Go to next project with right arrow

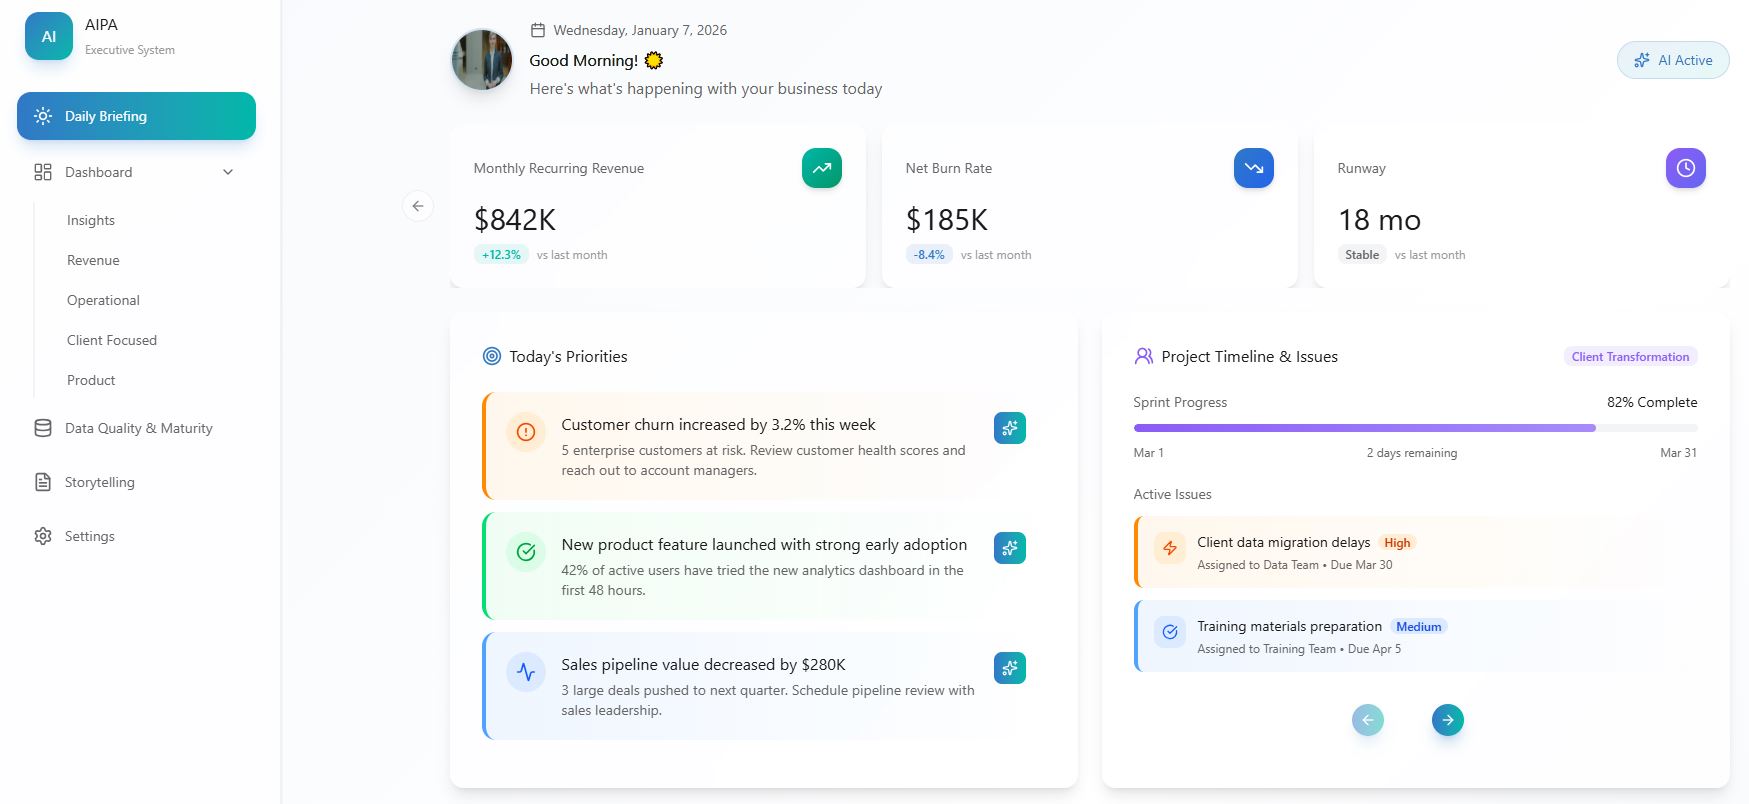point(1447,720)
